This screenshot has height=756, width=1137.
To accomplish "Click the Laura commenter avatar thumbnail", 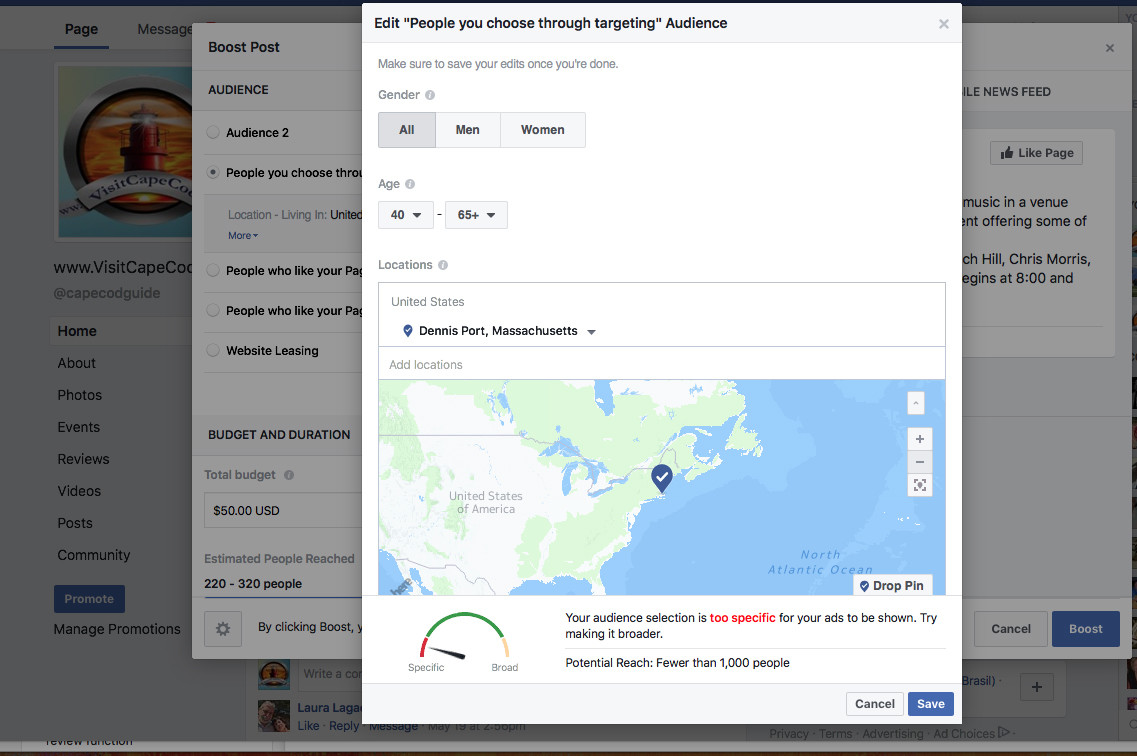I will [273, 715].
